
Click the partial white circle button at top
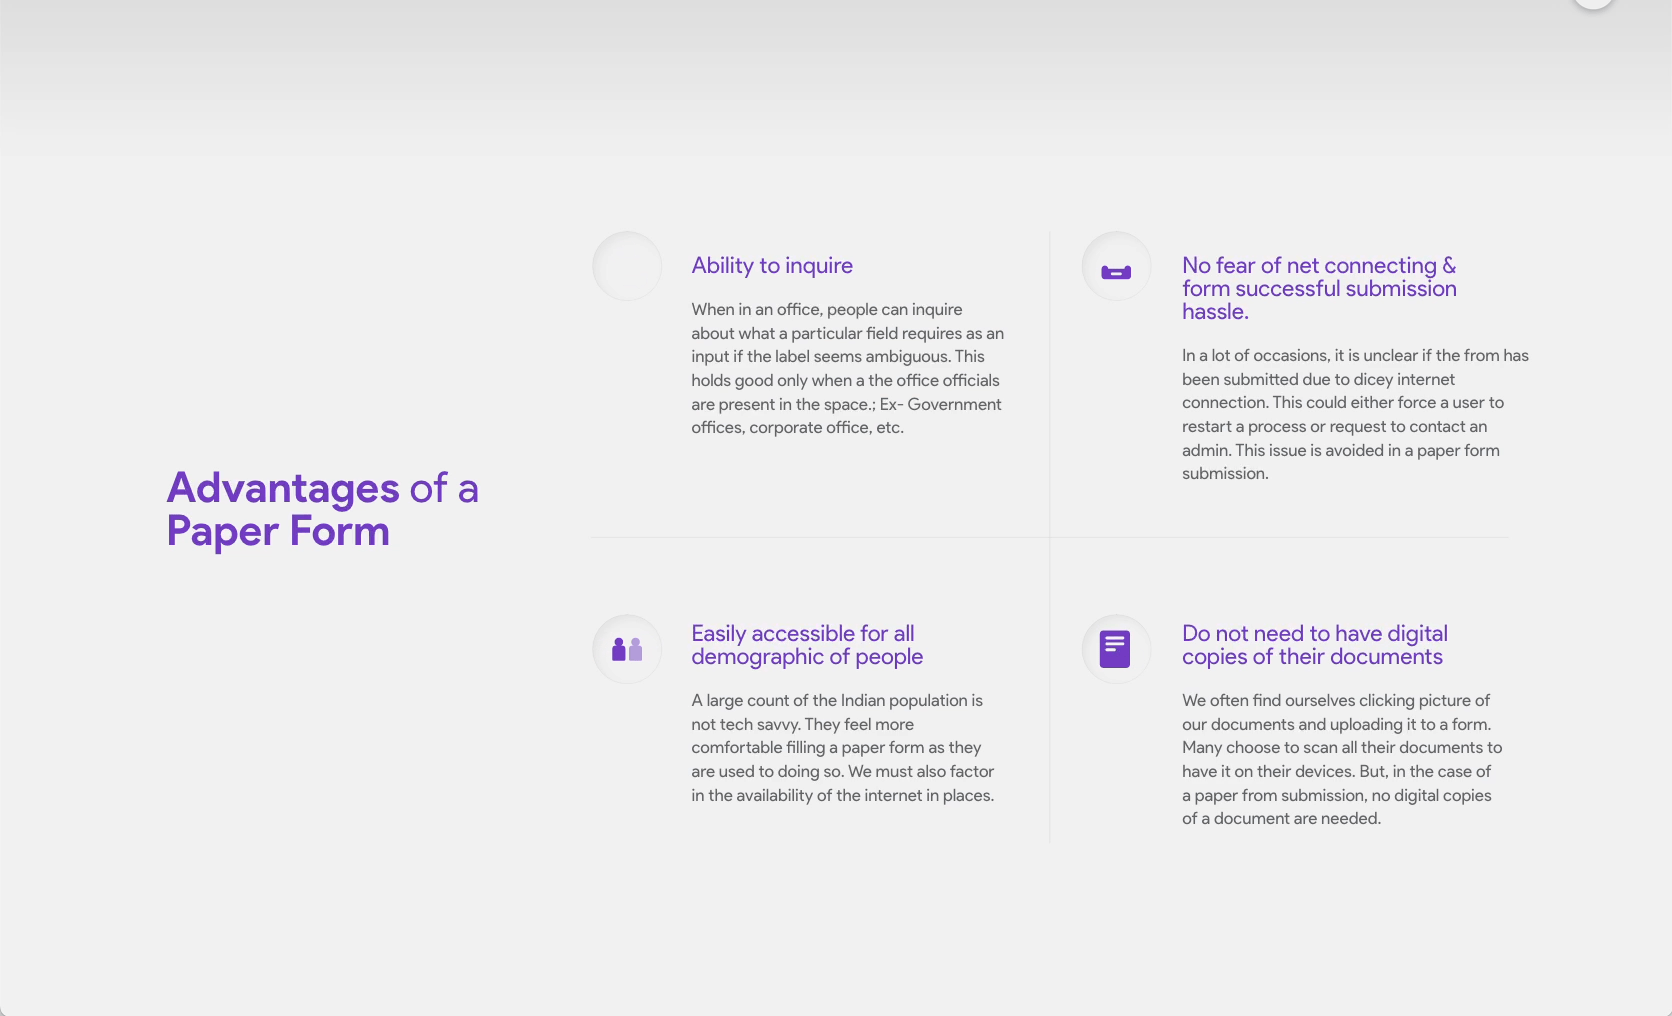coord(1594,3)
